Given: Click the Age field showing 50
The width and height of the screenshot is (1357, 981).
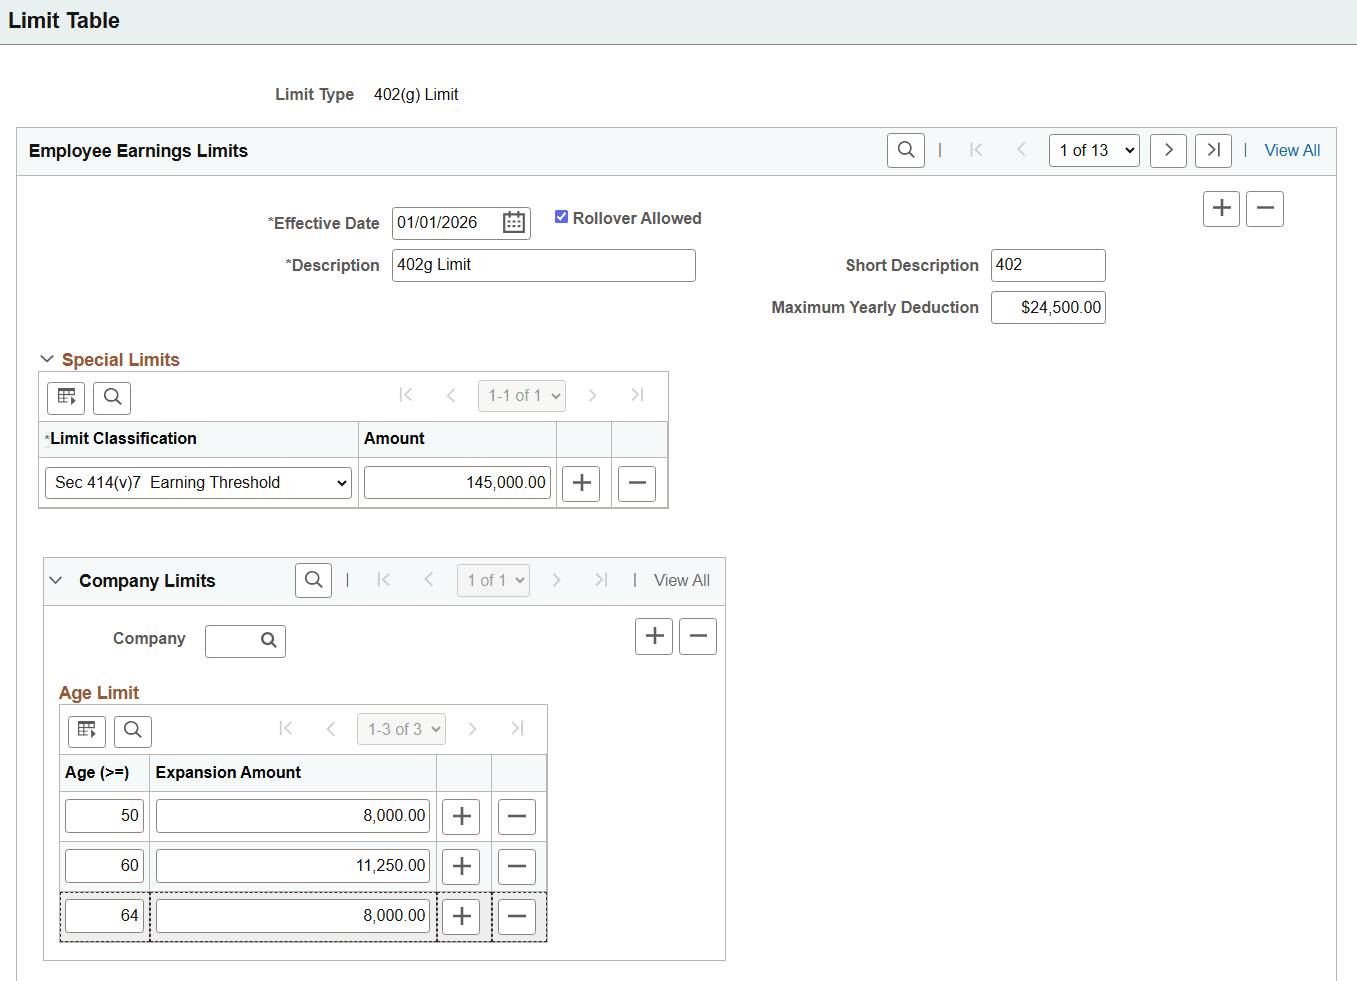Looking at the screenshot, I should point(104,816).
